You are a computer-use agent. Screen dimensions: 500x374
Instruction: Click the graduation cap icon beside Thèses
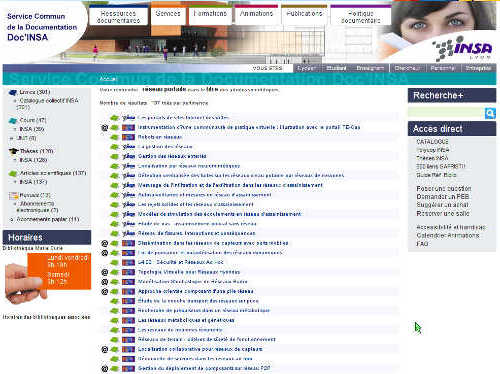(x=13, y=152)
